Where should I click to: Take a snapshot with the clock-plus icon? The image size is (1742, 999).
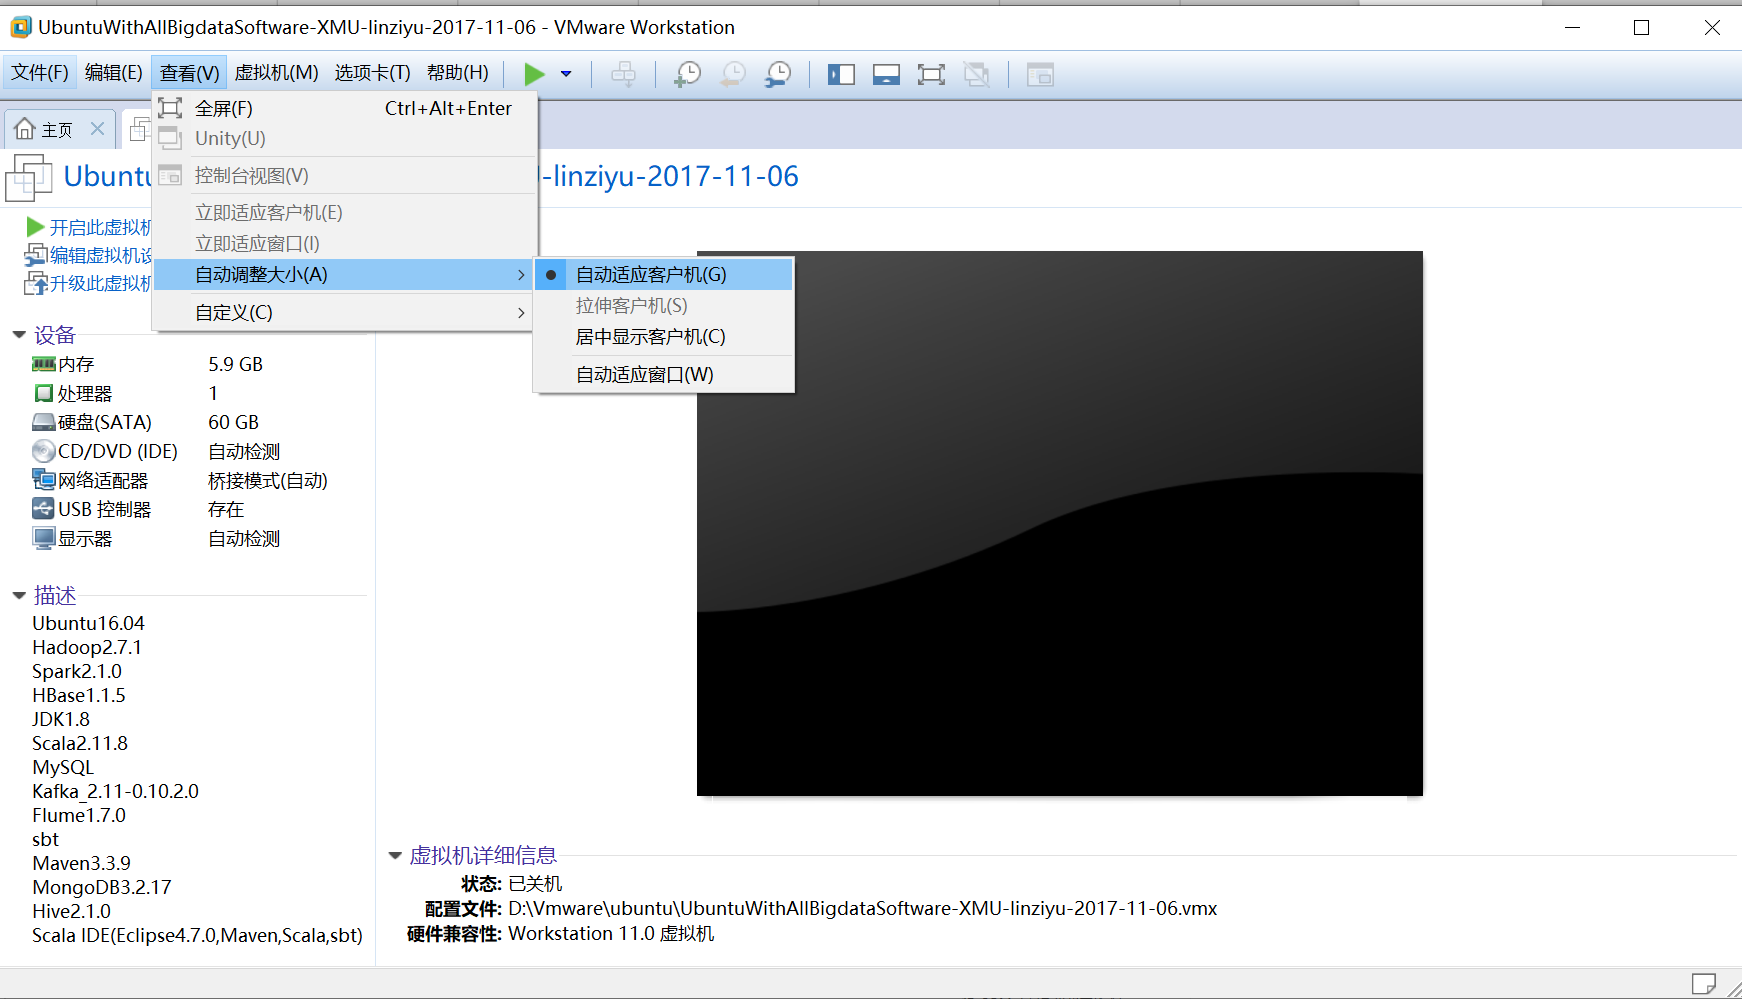(687, 74)
